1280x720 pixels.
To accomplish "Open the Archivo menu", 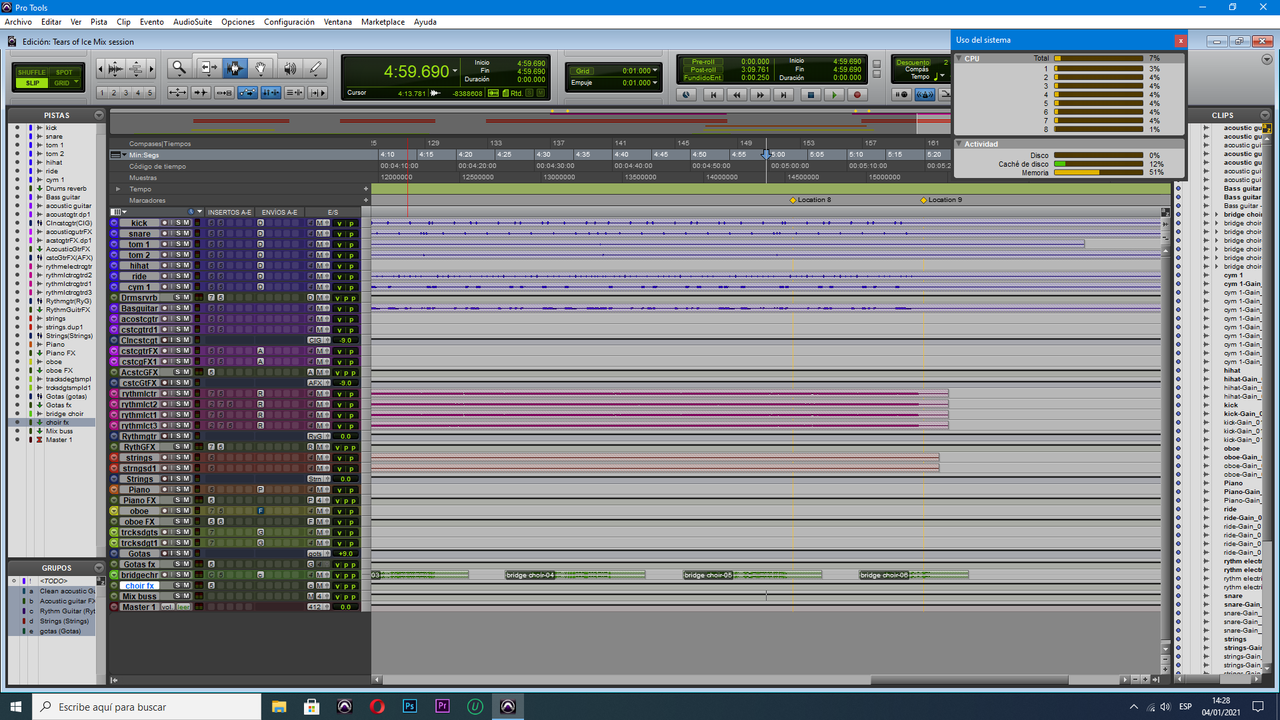I will click(x=18, y=21).
